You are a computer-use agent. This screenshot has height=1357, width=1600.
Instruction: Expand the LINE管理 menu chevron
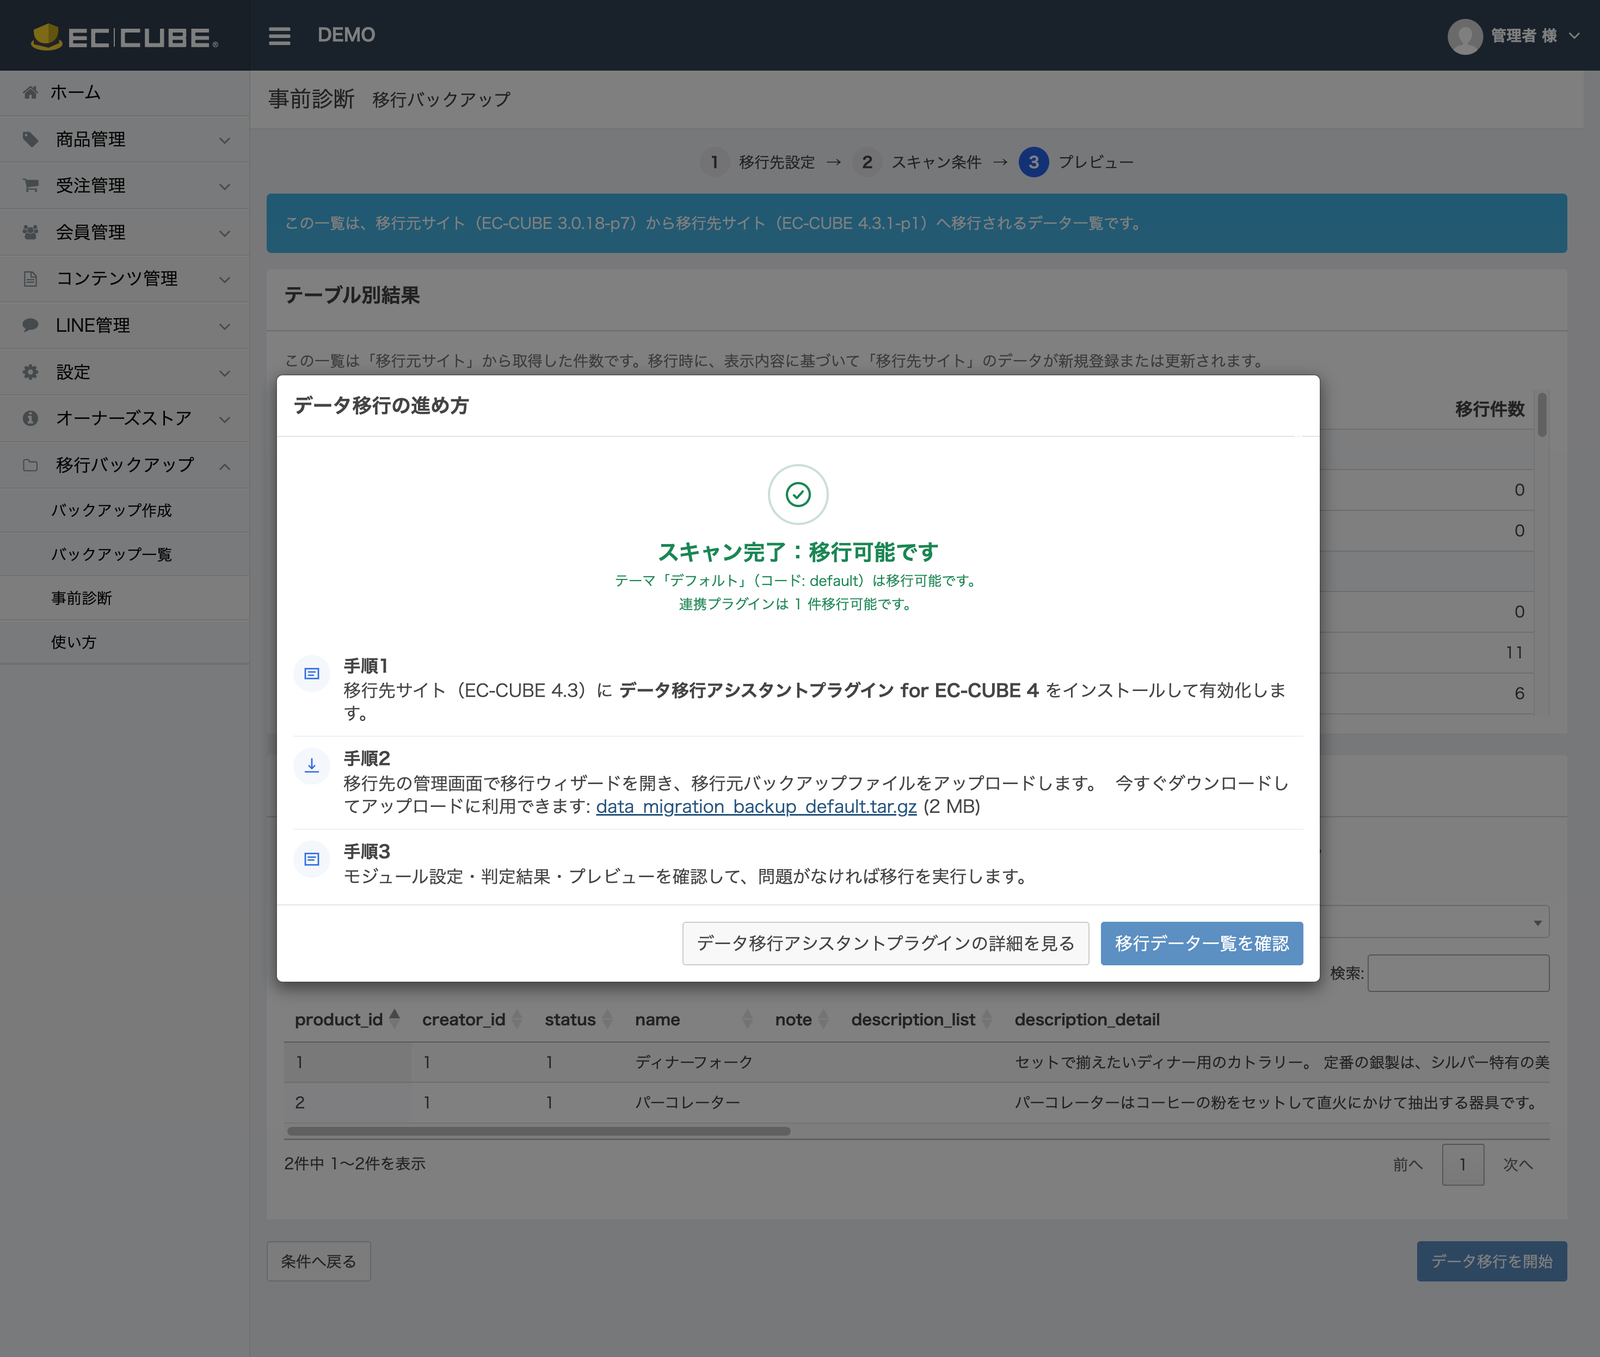point(225,326)
